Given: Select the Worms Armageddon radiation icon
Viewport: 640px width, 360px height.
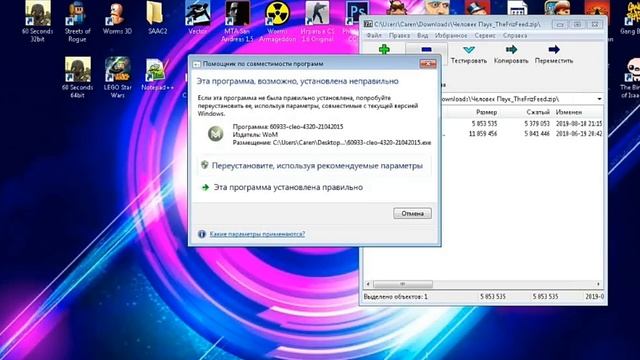Looking at the screenshot, I should [278, 21].
